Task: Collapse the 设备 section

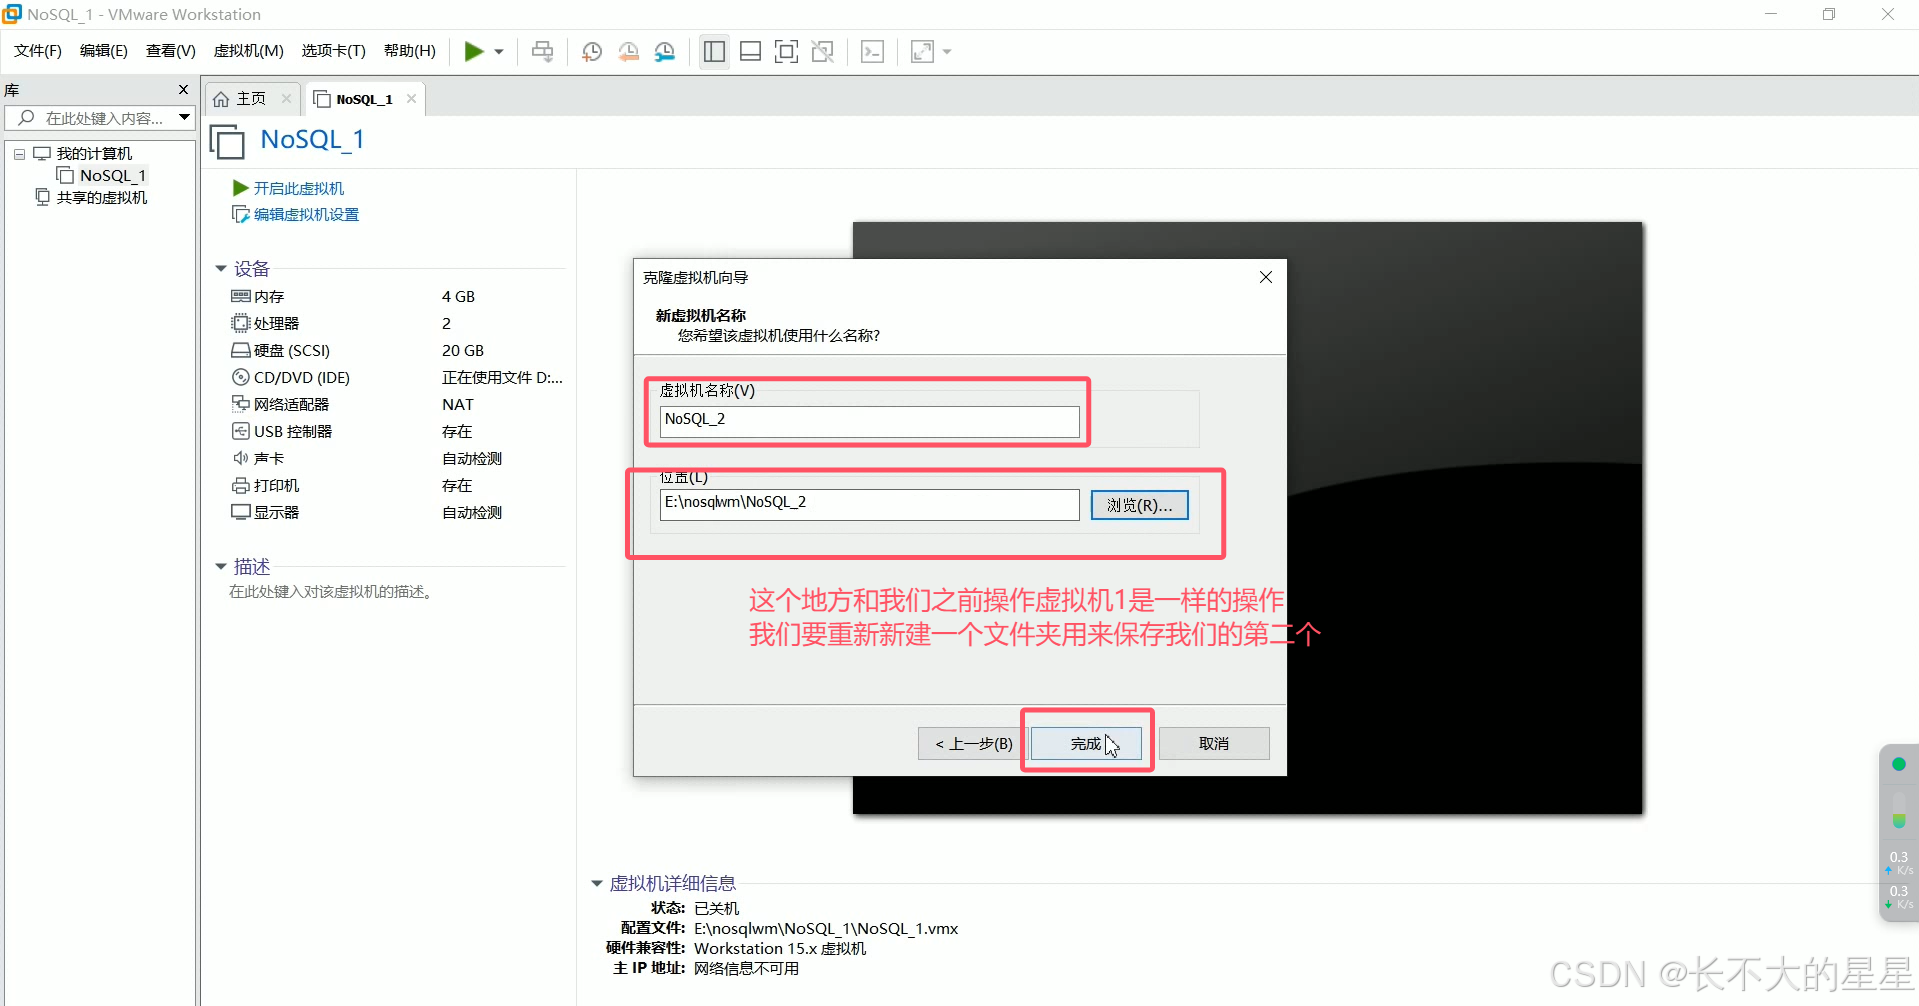Action: click(x=221, y=269)
